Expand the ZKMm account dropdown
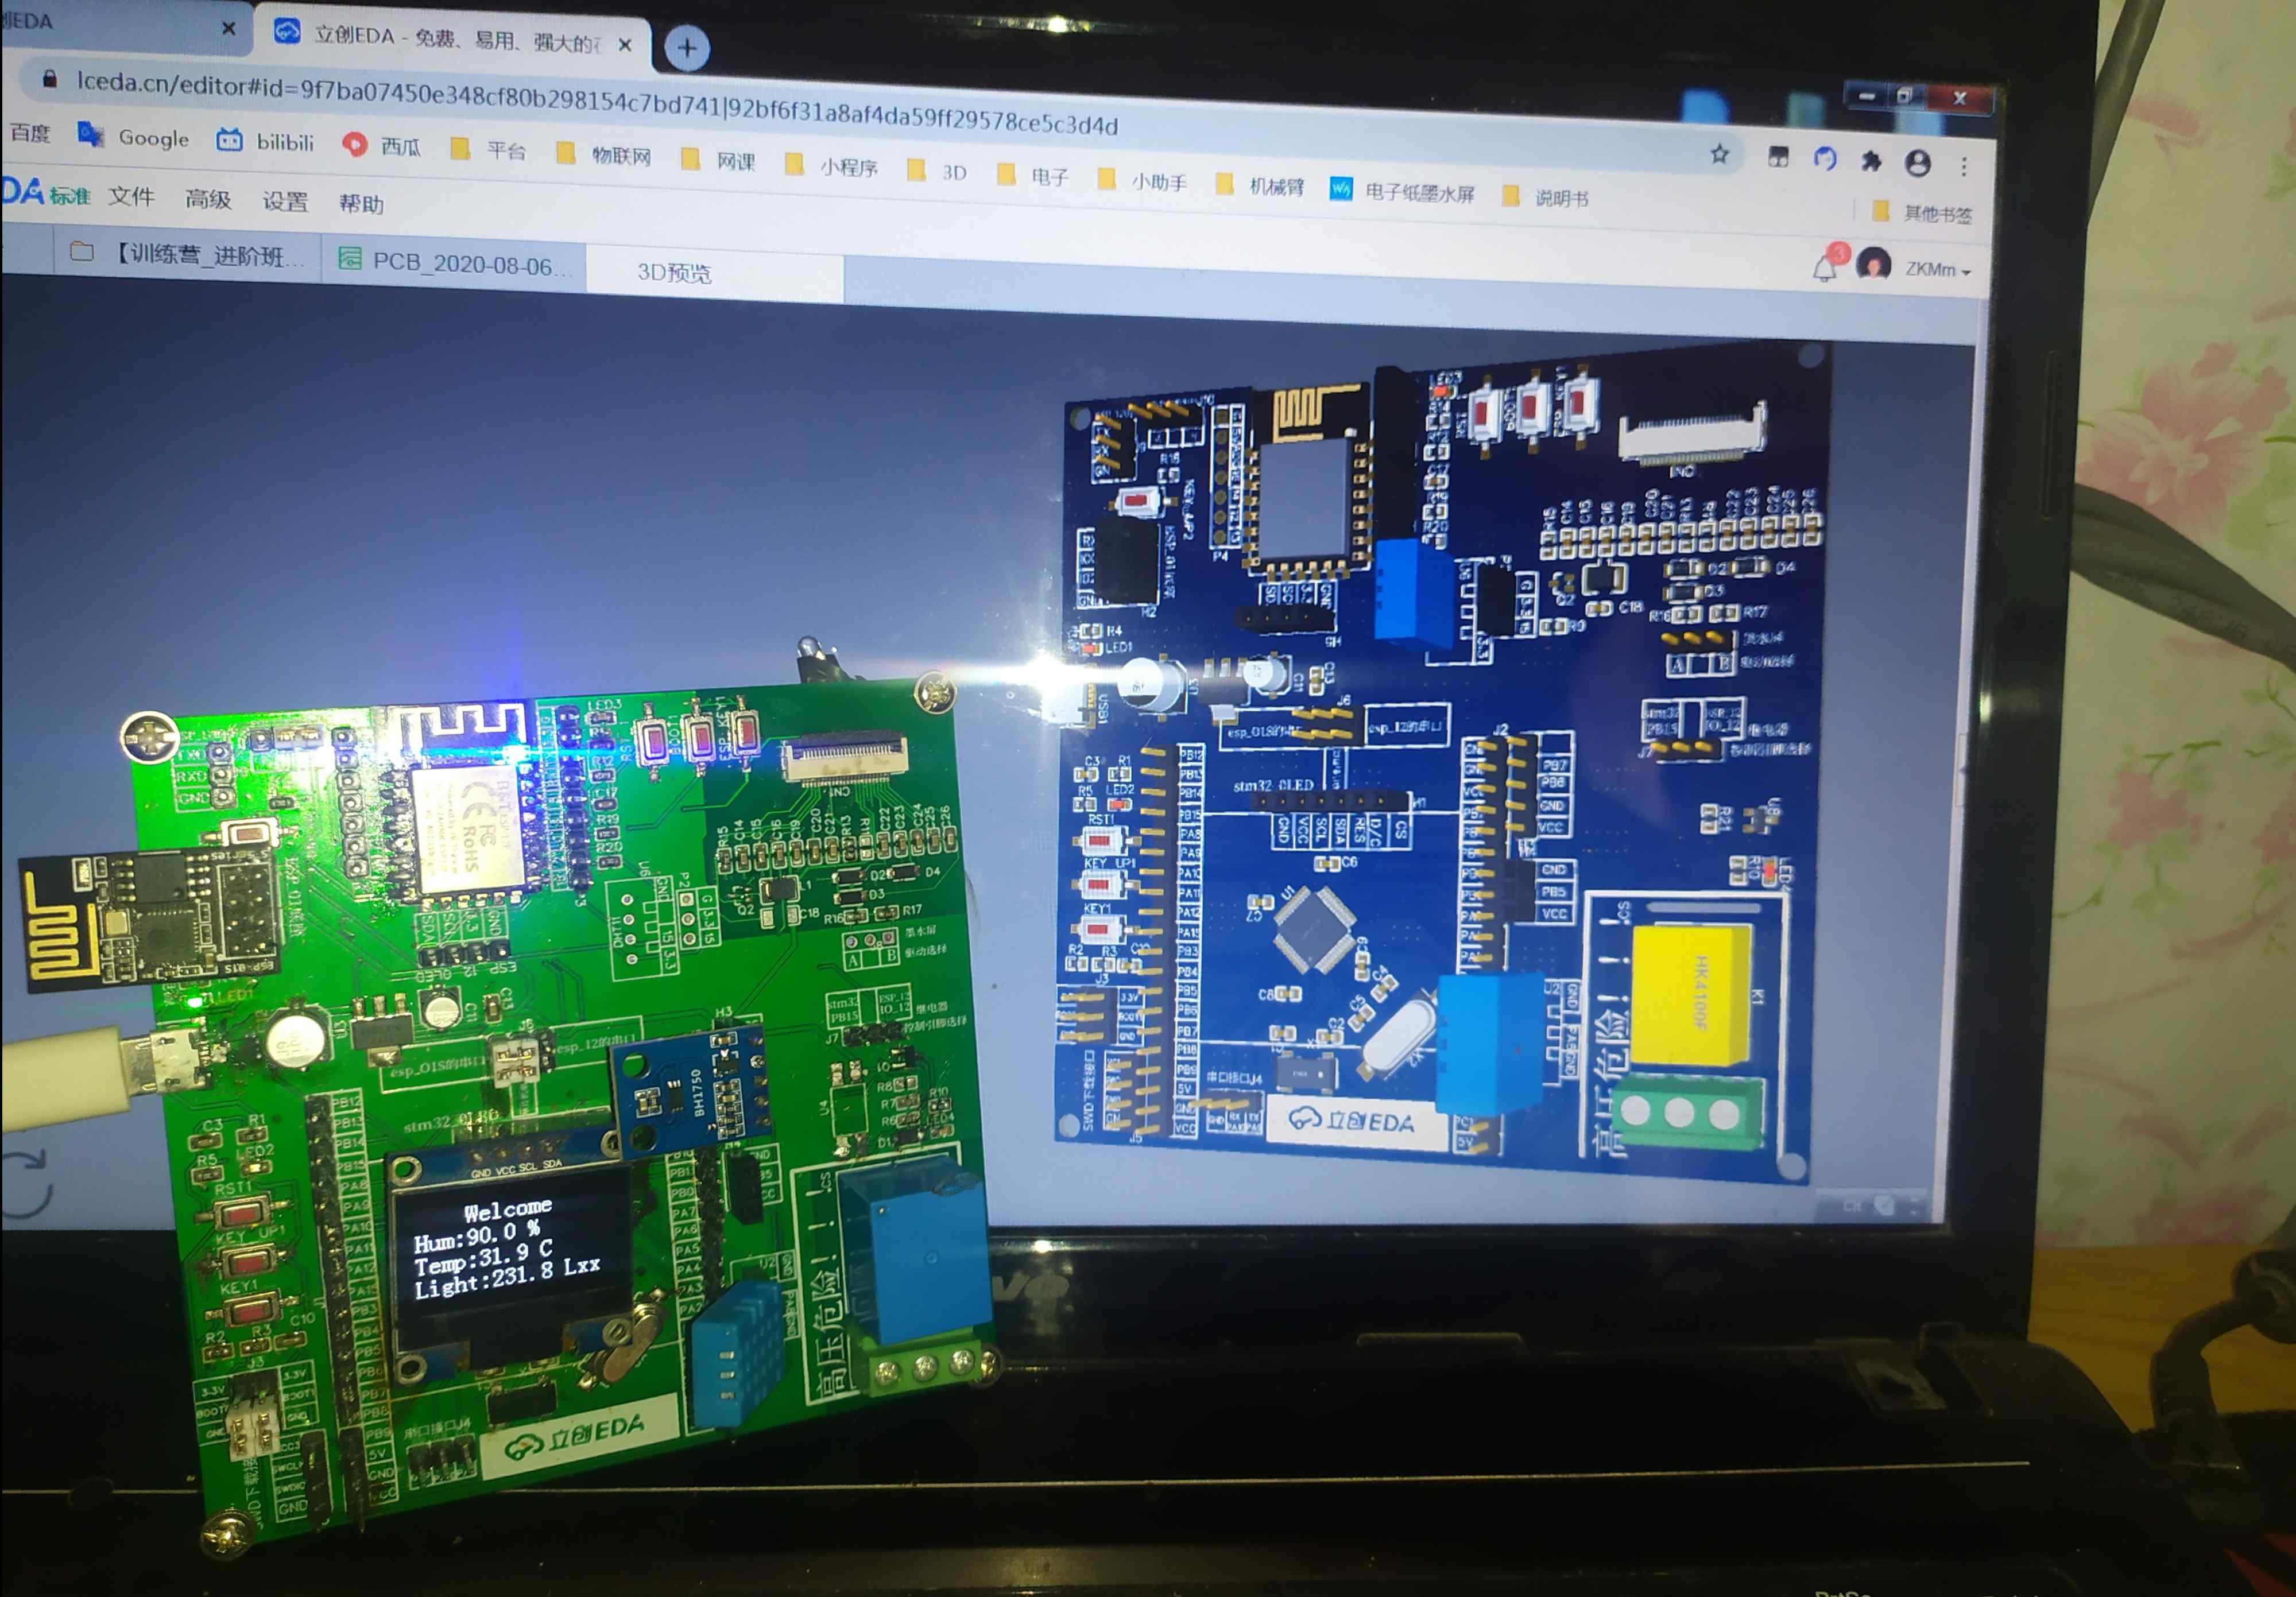This screenshot has width=2296, height=1597. tap(1938, 269)
